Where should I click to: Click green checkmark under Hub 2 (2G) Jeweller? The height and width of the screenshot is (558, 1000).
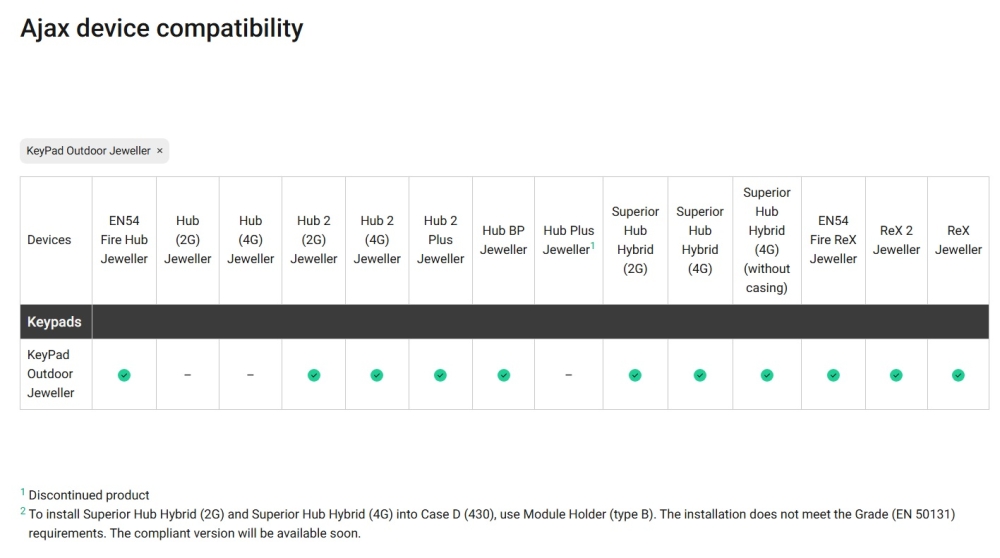coord(314,375)
